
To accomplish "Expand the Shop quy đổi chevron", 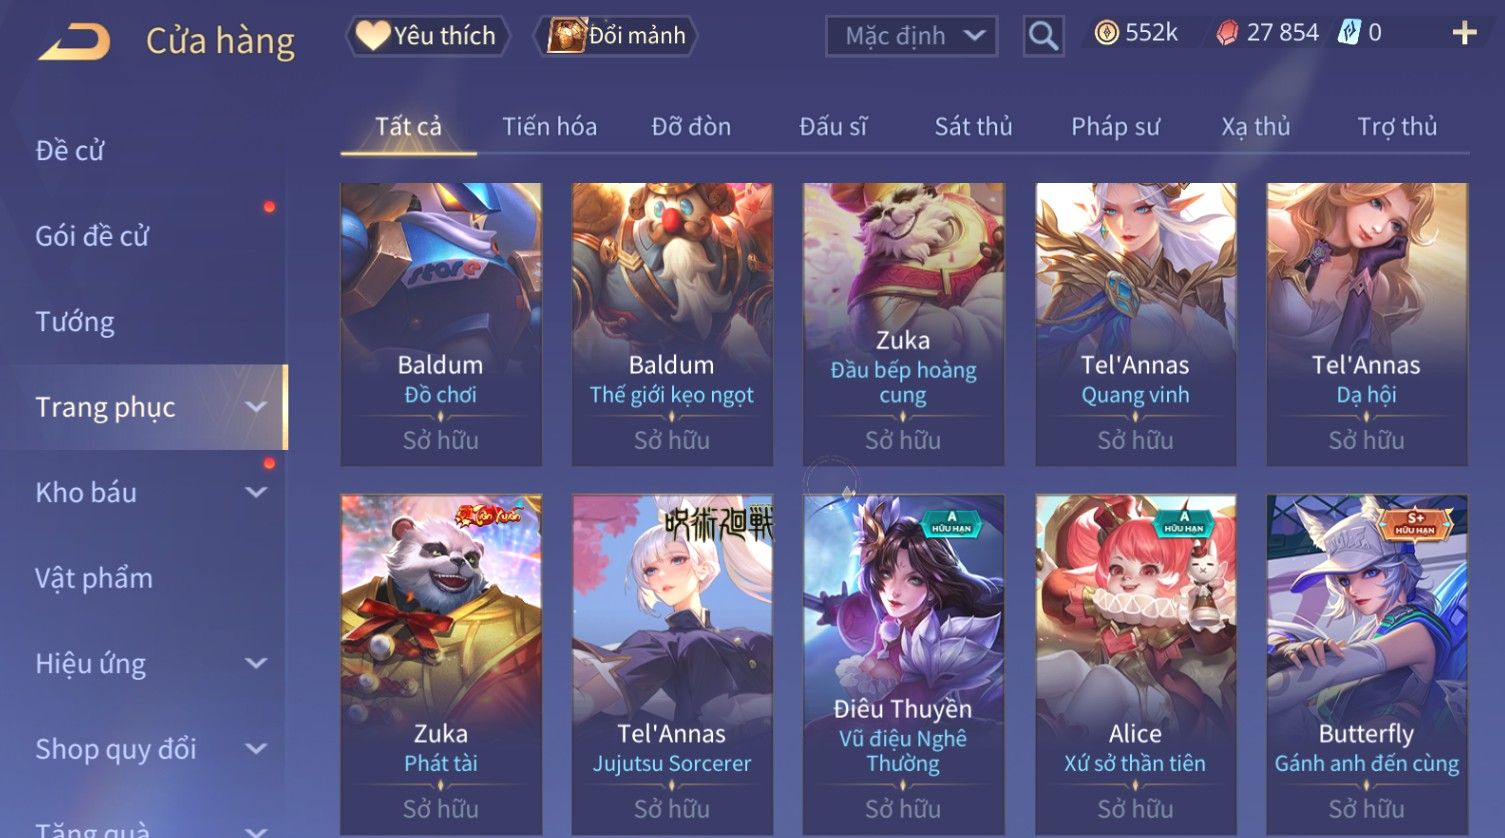I will point(256,749).
